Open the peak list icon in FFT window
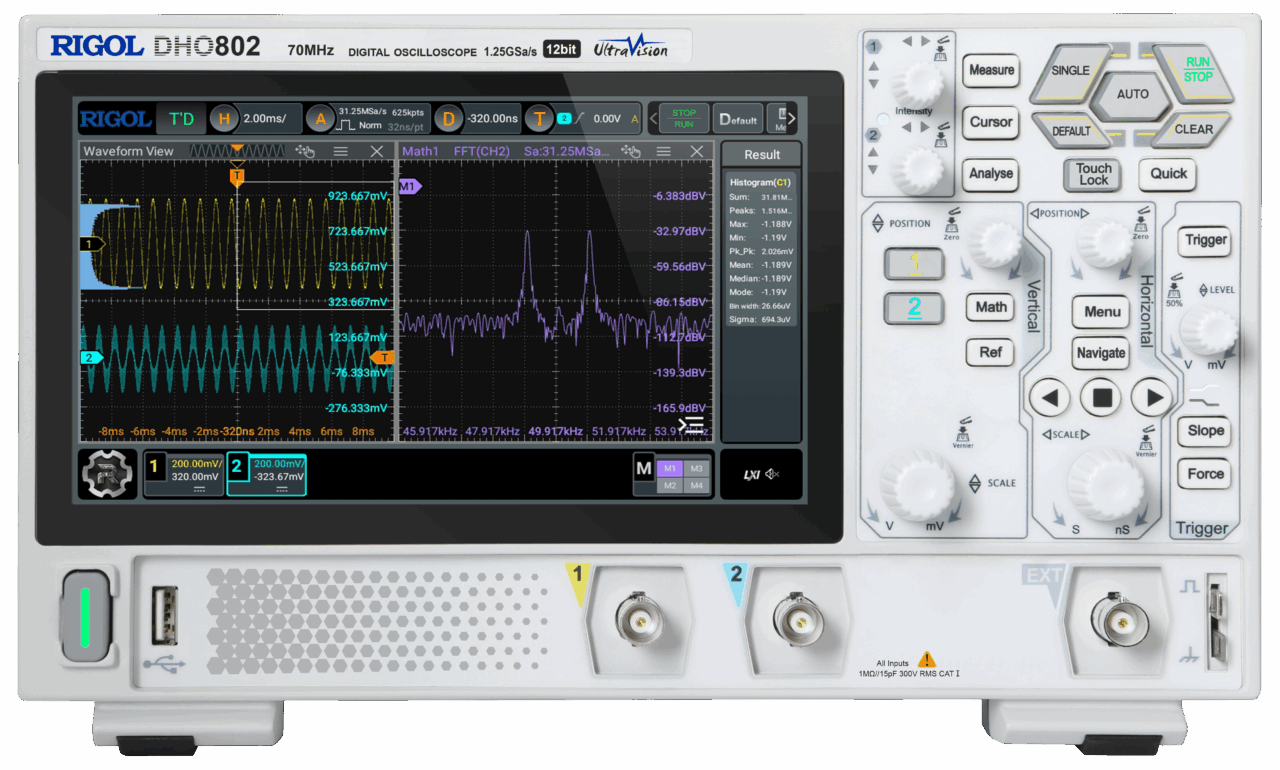This screenshot has width=1280, height=770. (691, 426)
